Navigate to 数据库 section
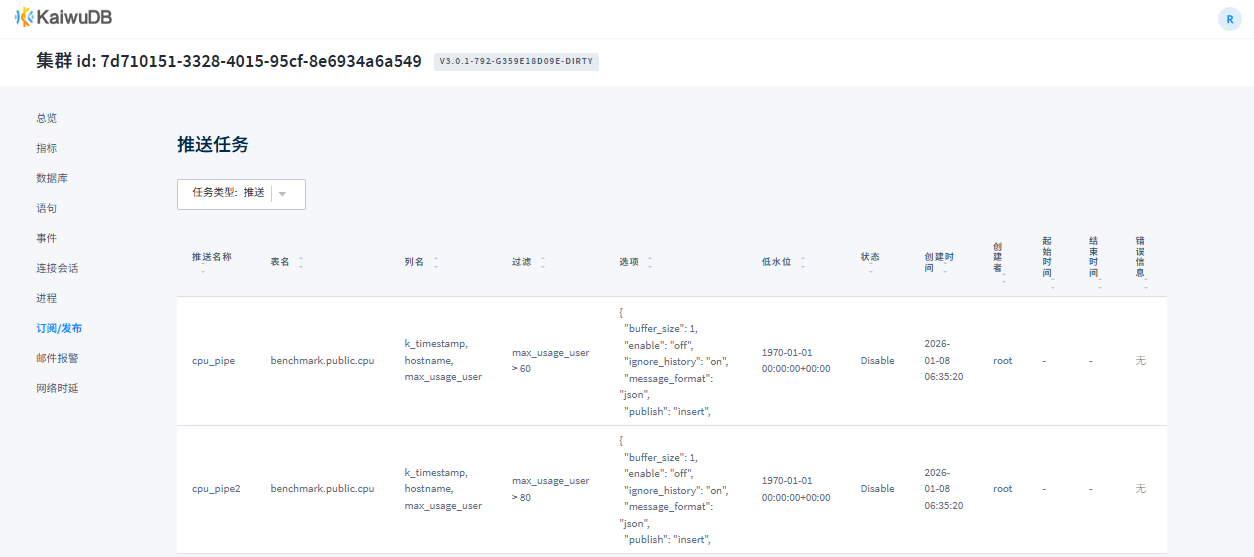 [x=52, y=178]
